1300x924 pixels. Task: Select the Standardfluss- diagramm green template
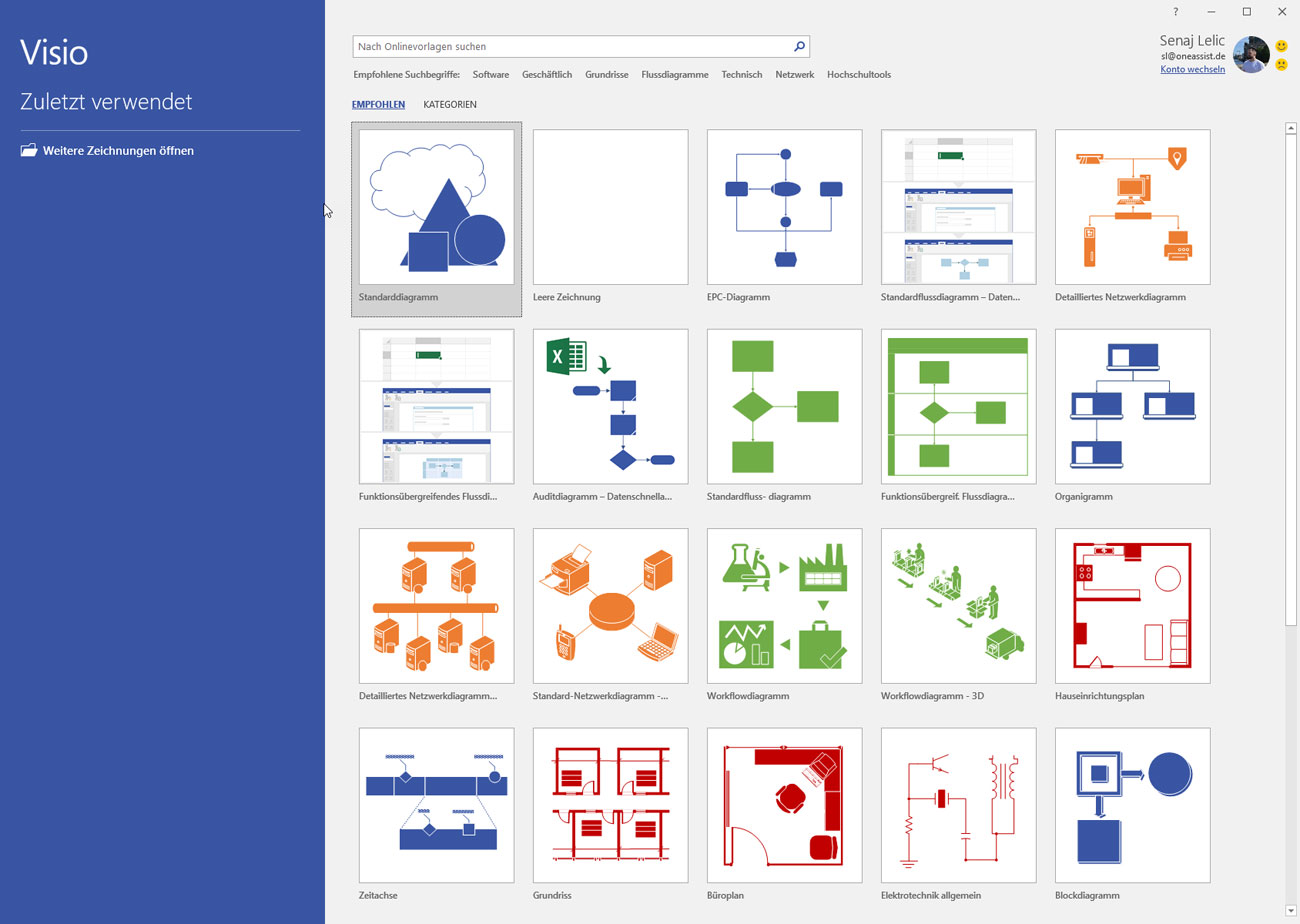785,407
